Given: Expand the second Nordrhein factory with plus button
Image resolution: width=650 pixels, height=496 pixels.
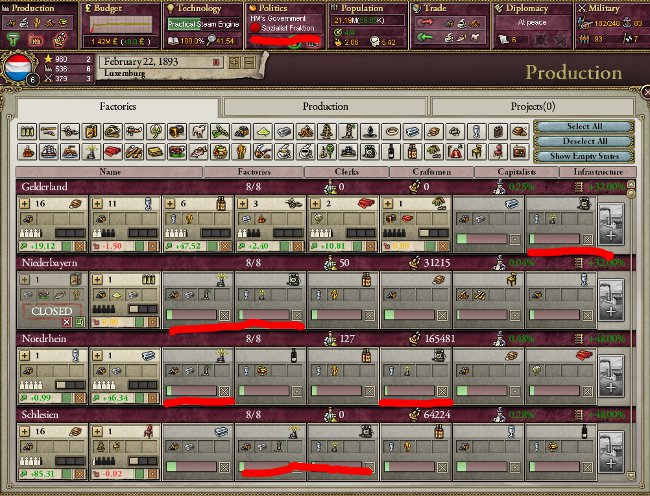Looking at the screenshot, I should point(98,354).
